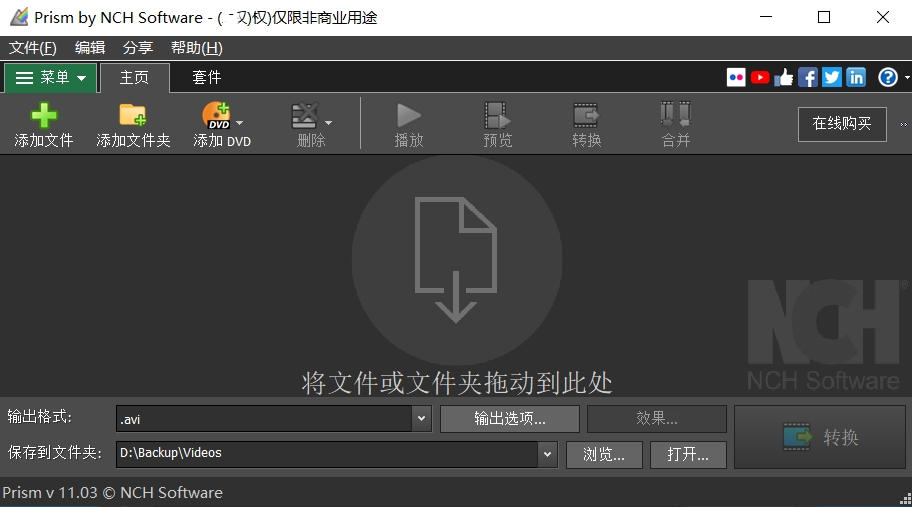Click the drop files circle in center

click(457, 260)
